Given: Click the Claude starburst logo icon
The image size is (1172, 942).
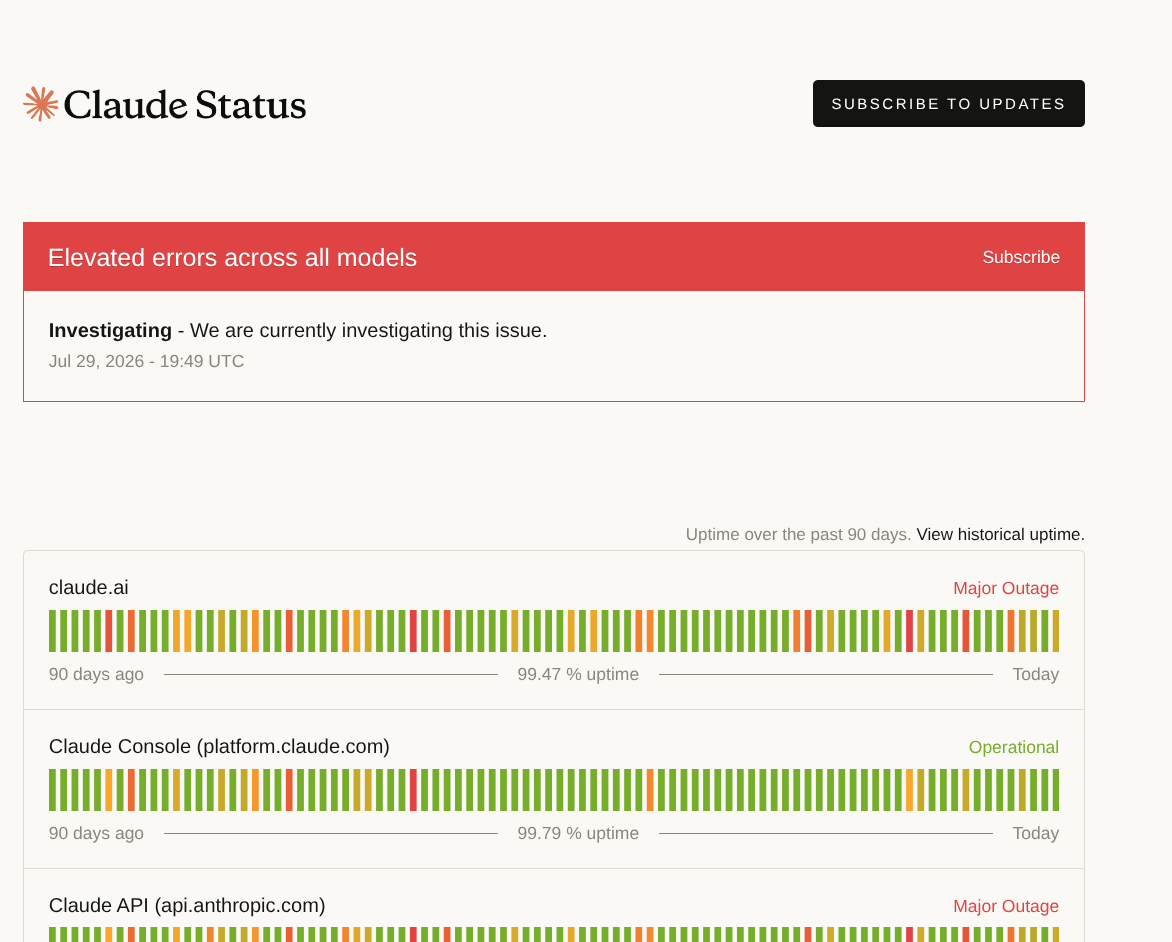Looking at the screenshot, I should (40, 104).
